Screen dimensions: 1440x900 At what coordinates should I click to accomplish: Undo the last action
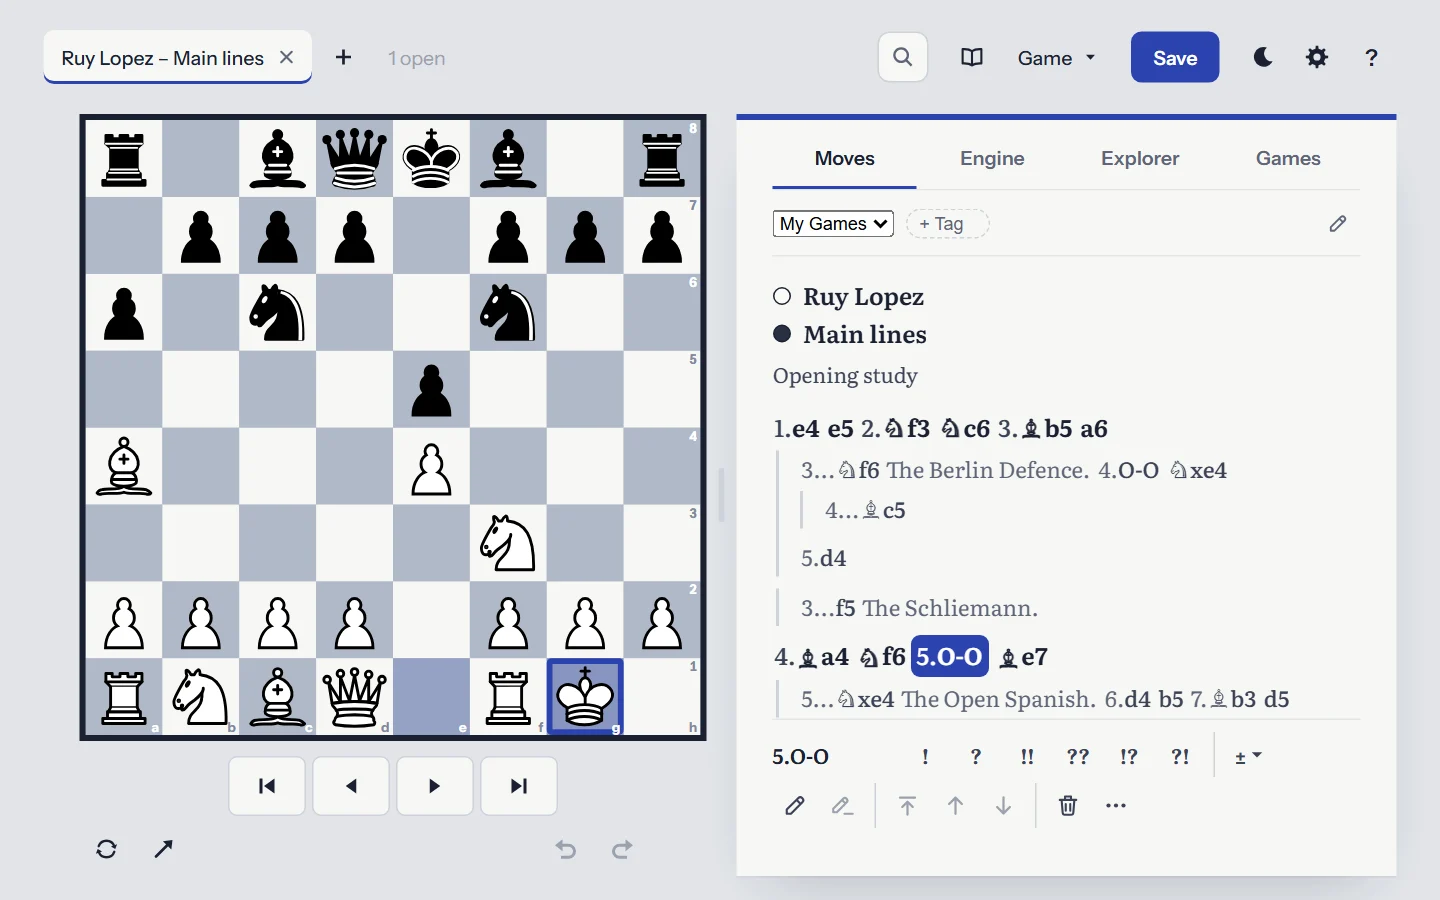point(566,849)
